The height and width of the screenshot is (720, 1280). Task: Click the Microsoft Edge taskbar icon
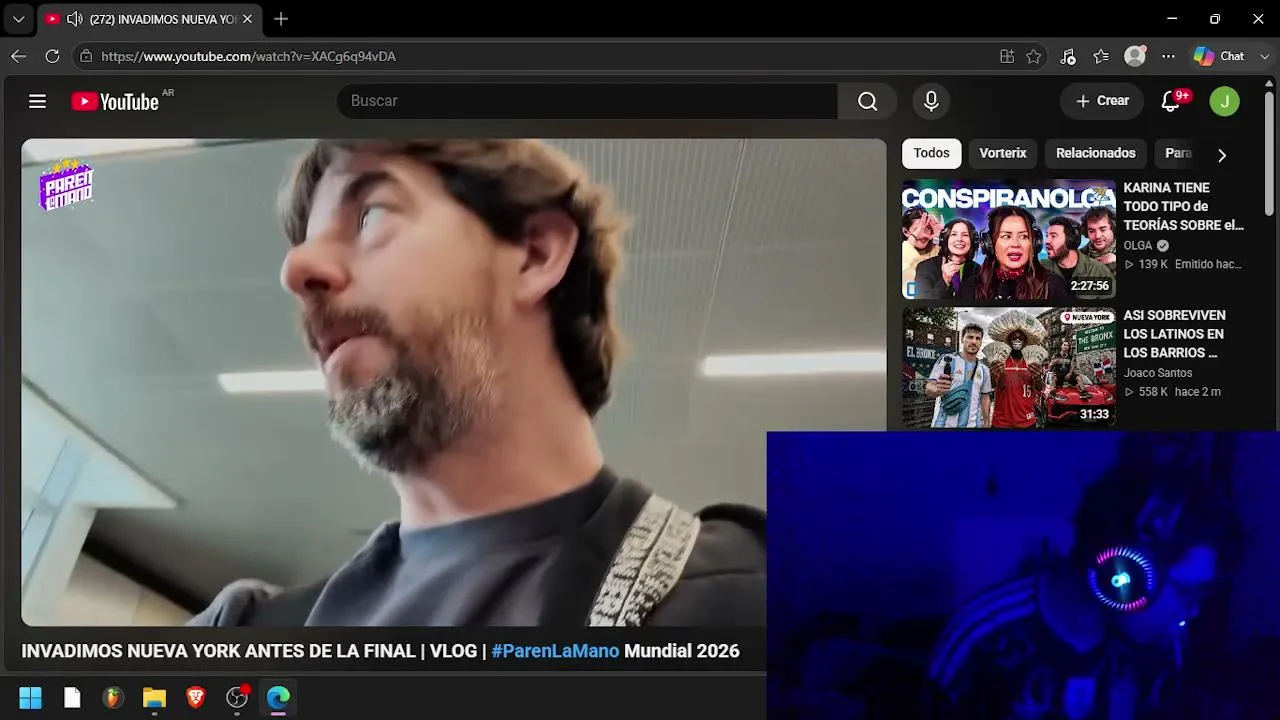(278, 697)
